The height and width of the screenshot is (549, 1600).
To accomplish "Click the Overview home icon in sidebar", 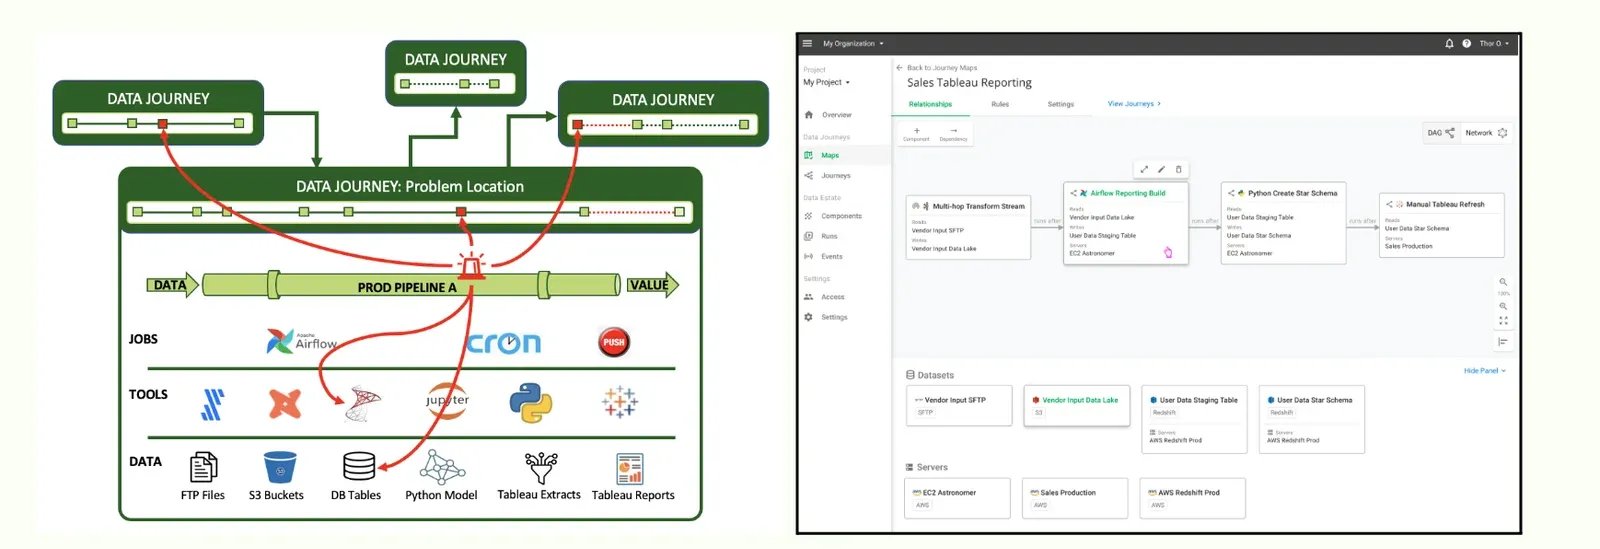I will click(x=809, y=115).
